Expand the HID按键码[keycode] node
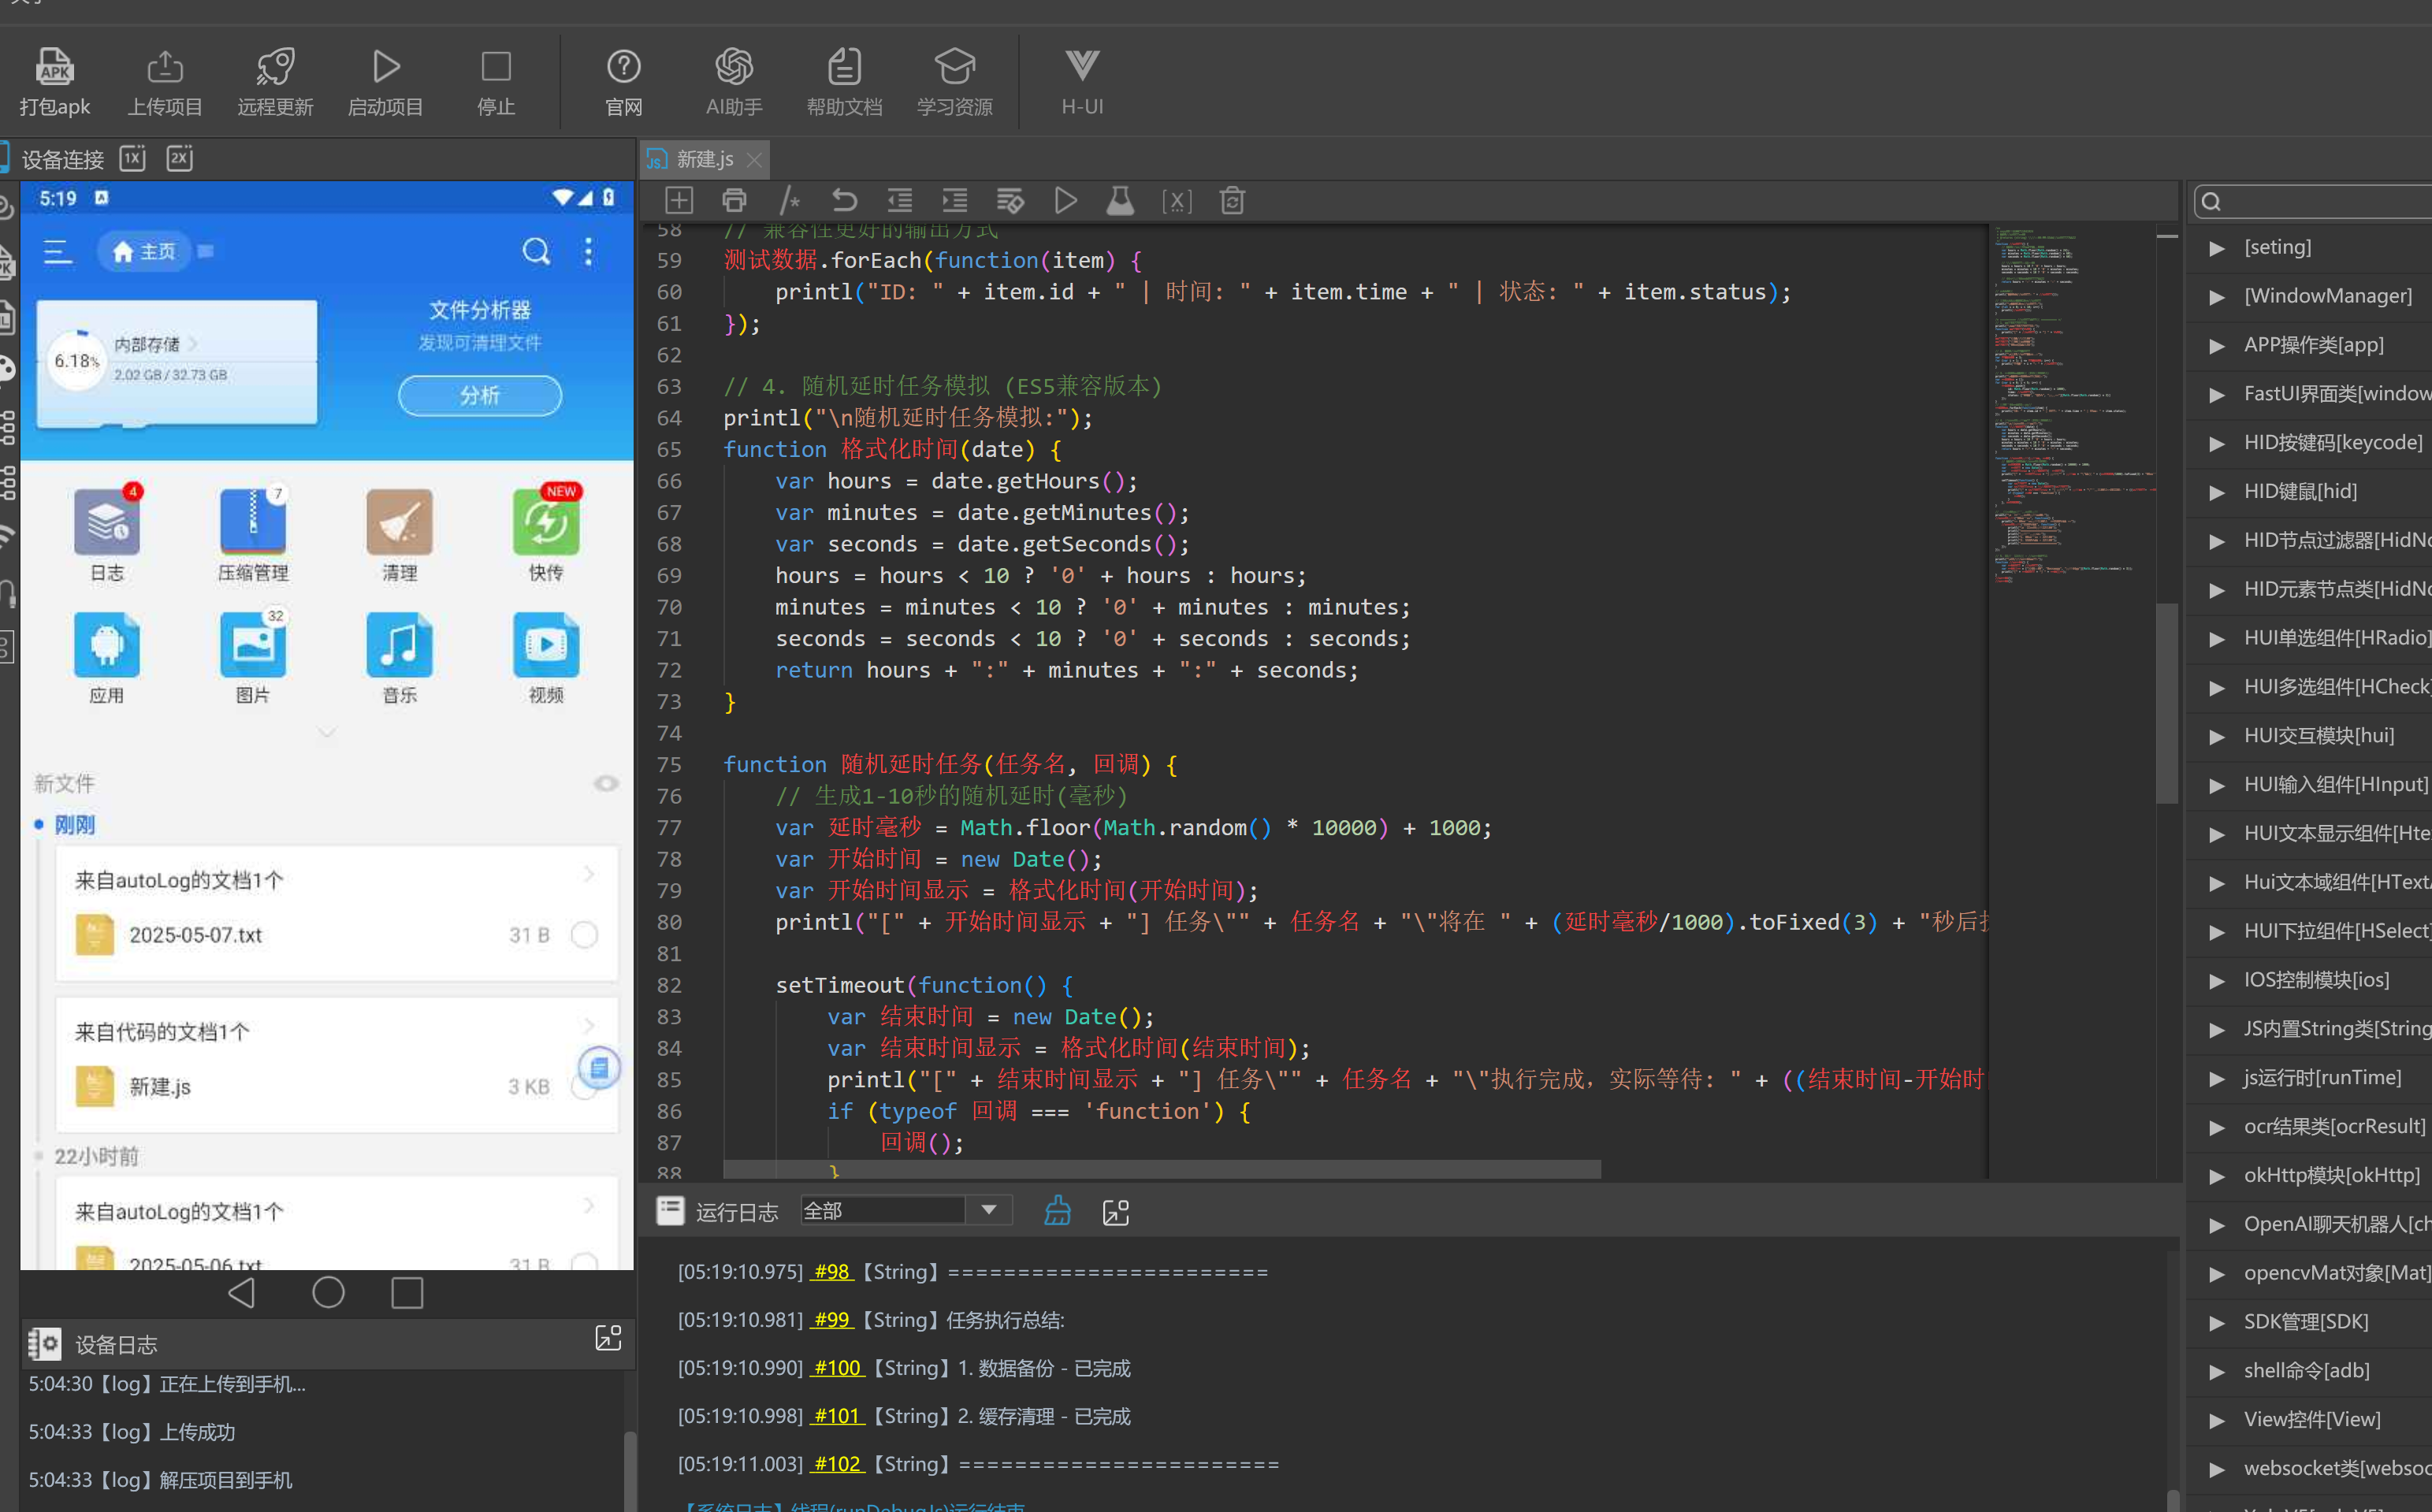 [x=2217, y=443]
